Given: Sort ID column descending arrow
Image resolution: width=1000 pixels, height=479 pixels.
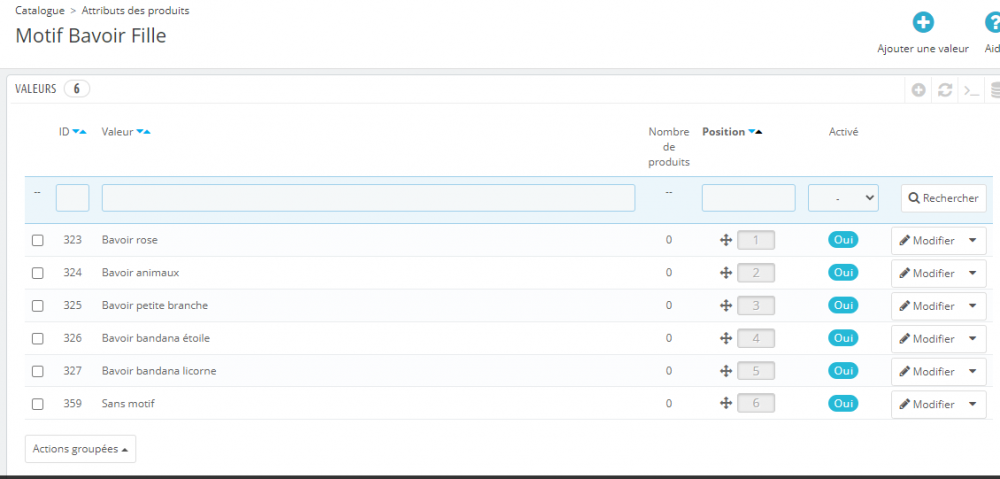Looking at the screenshot, I should [75, 132].
